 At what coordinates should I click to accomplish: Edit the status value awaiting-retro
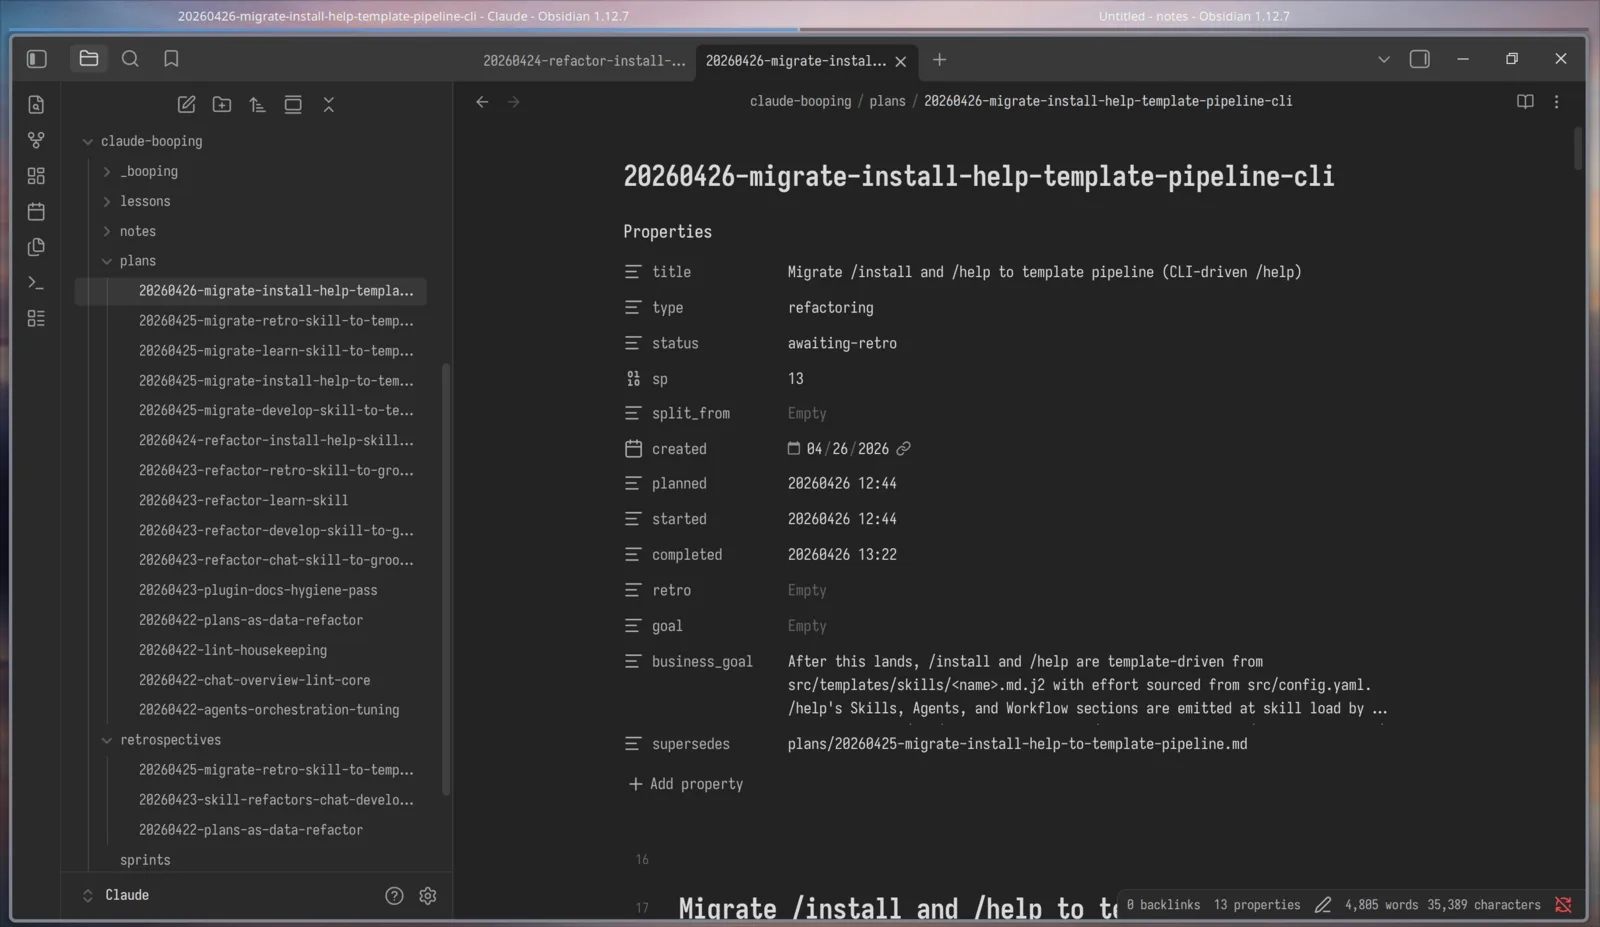842,343
